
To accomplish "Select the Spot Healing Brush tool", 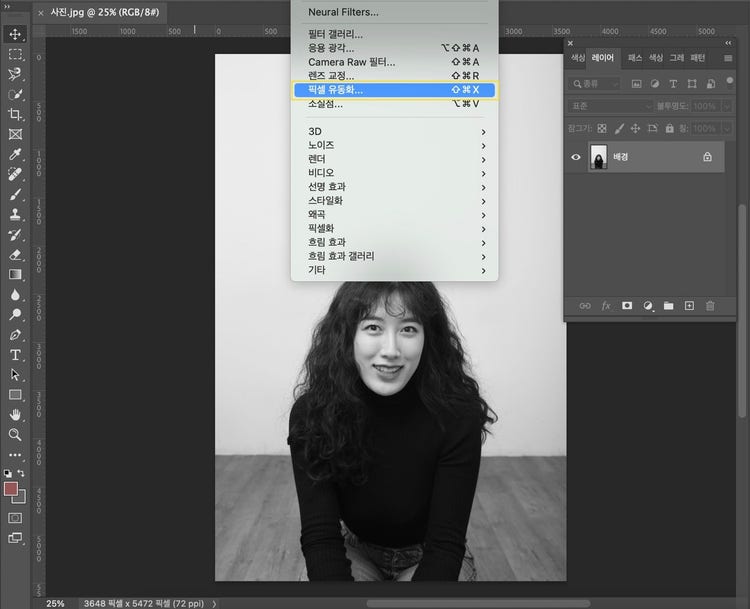I will 15,174.
